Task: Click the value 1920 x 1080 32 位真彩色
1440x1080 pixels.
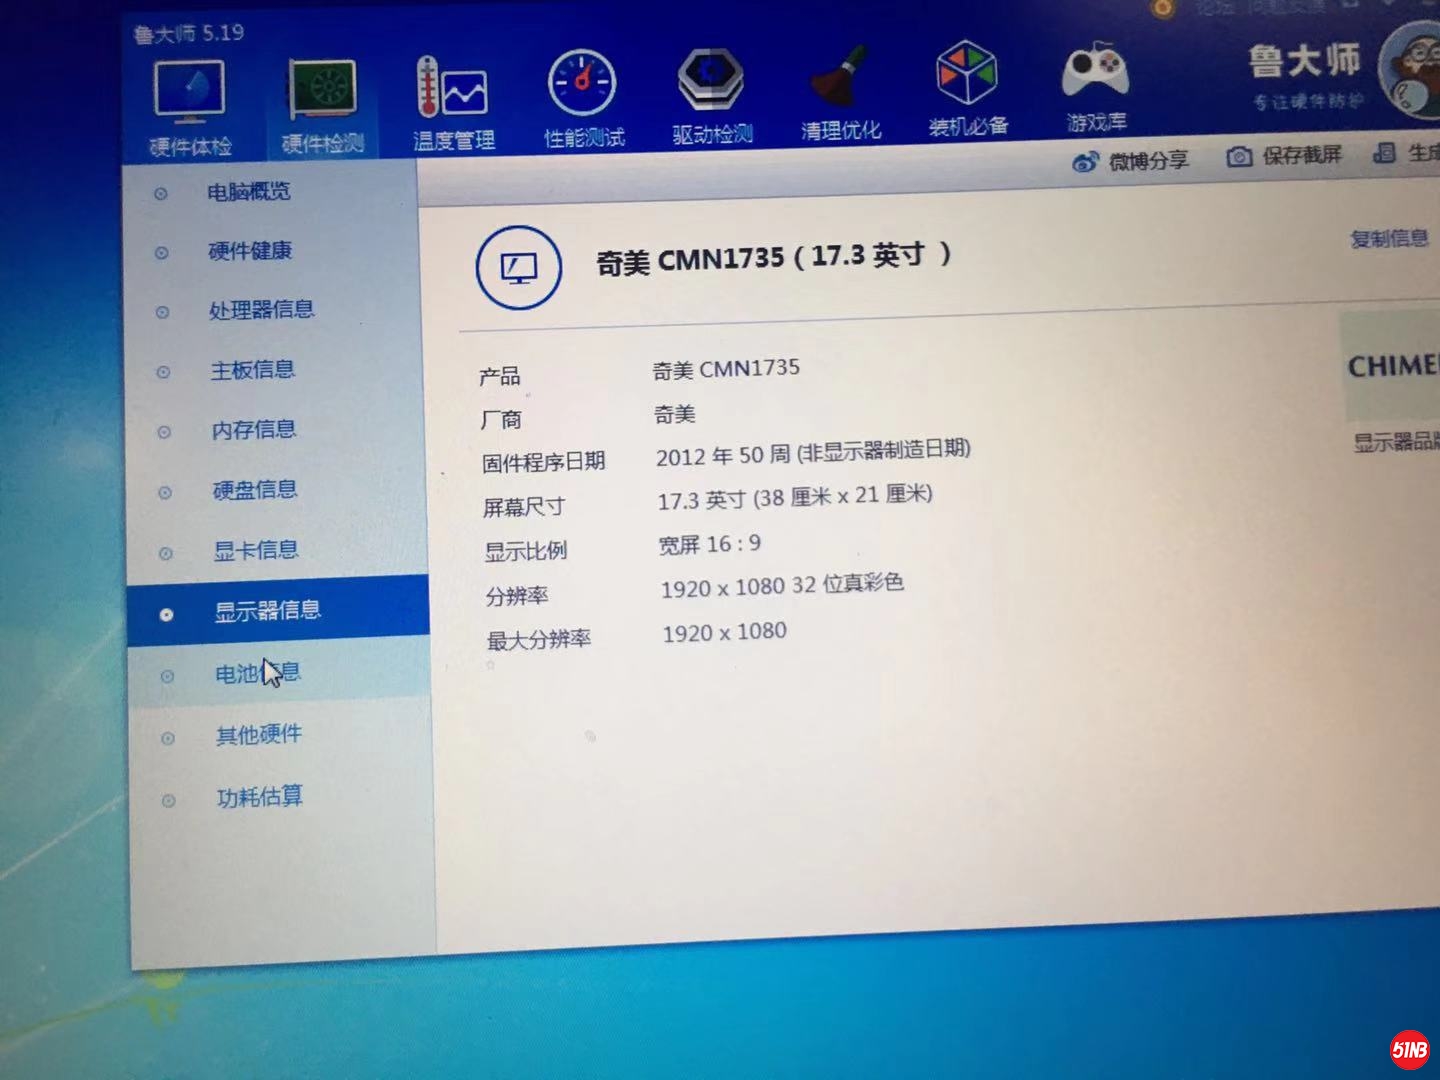Action: click(782, 586)
